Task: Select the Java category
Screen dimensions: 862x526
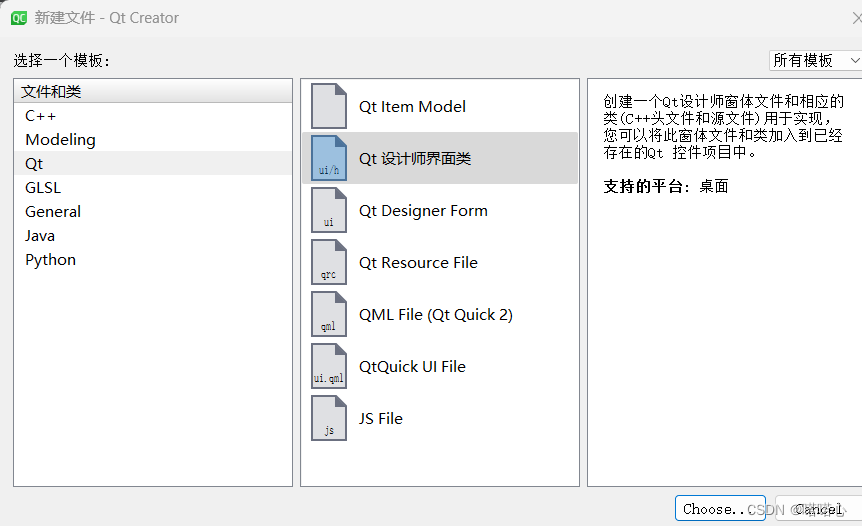Action: tap(153, 236)
